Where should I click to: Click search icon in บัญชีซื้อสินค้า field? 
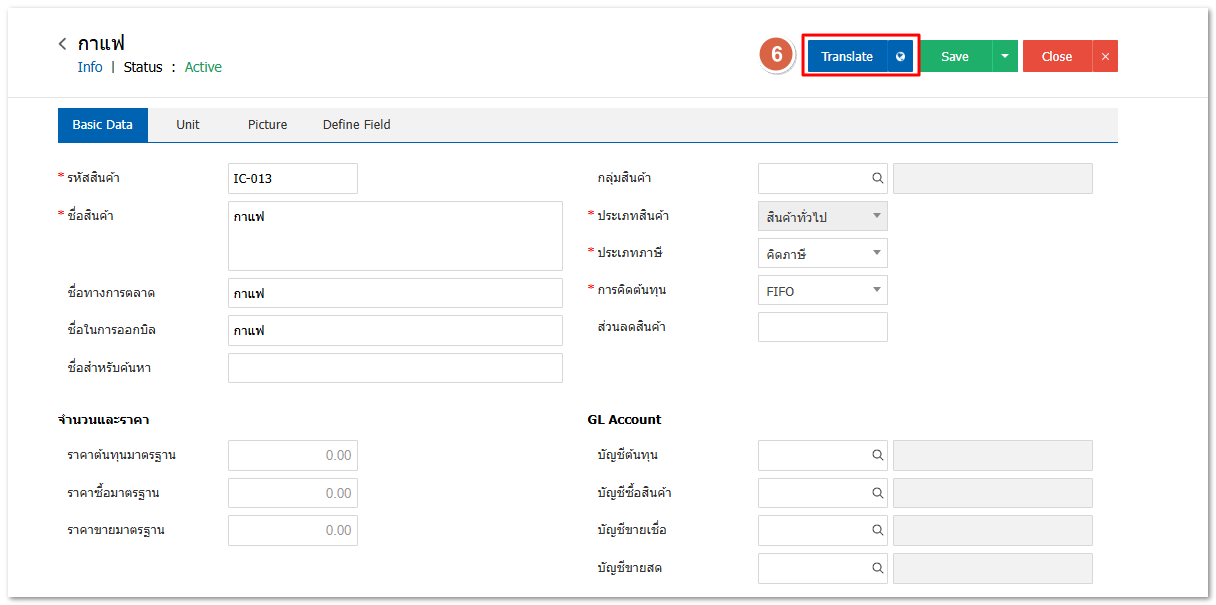(877, 493)
